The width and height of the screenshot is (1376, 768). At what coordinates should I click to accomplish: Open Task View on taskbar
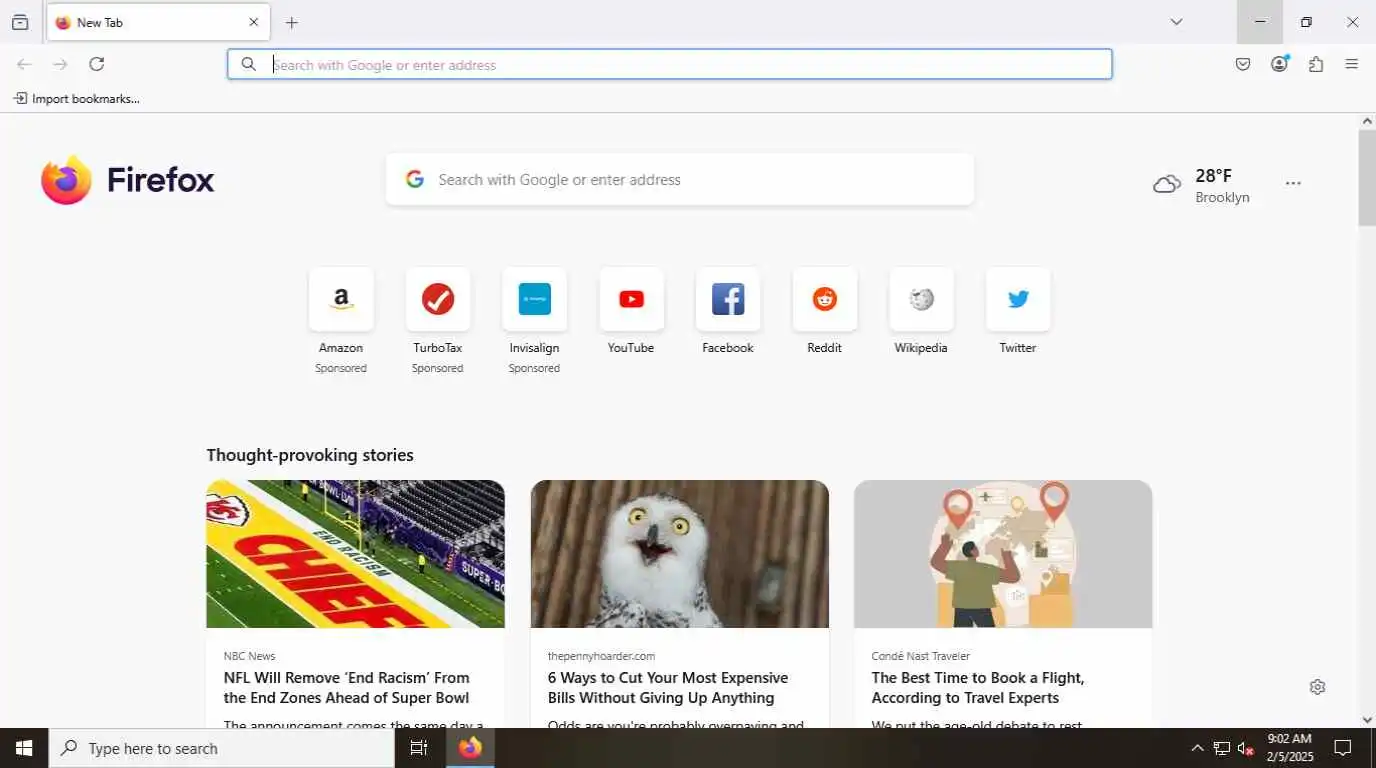419,748
